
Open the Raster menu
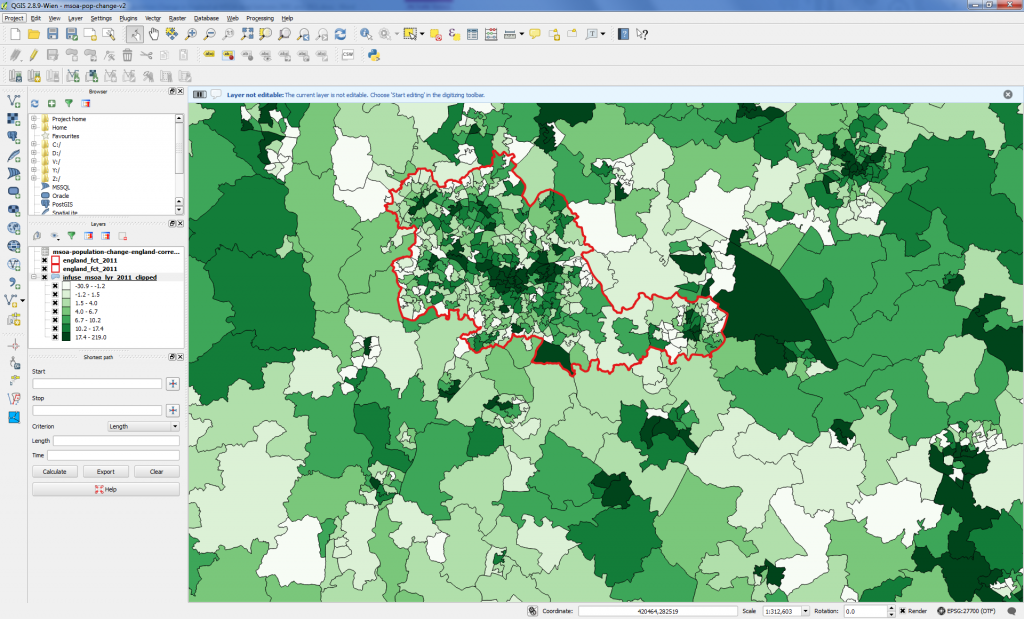click(x=177, y=18)
